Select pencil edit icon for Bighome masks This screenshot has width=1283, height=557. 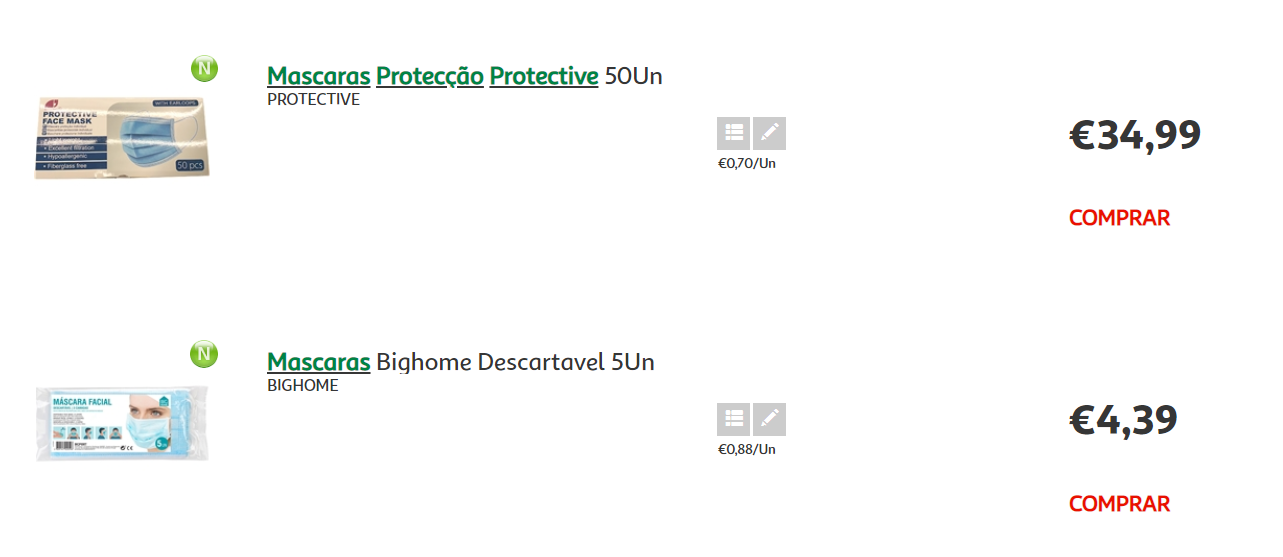769,419
